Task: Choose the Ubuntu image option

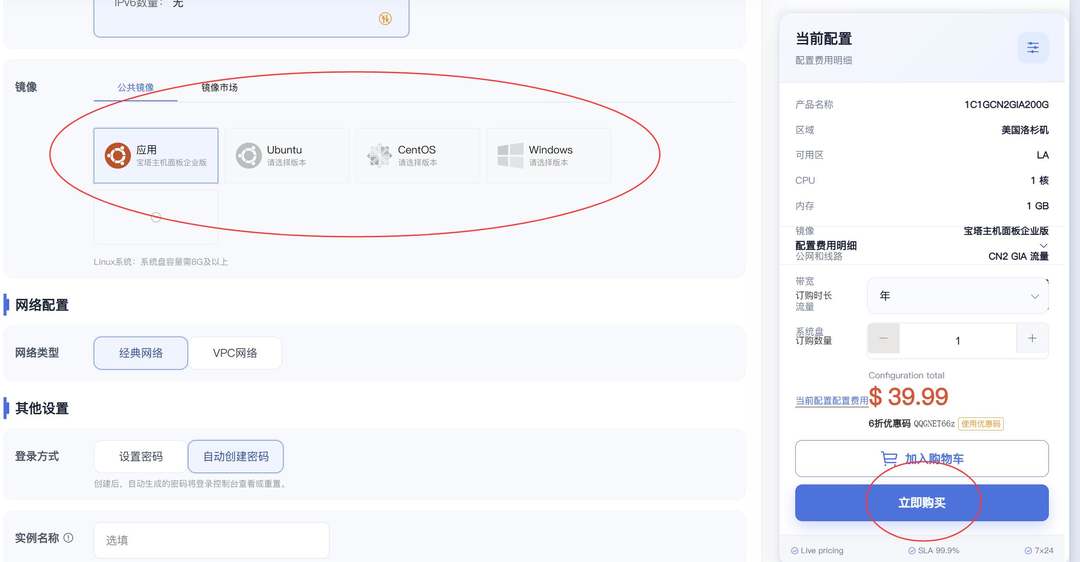Action: click(x=287, y=156)
